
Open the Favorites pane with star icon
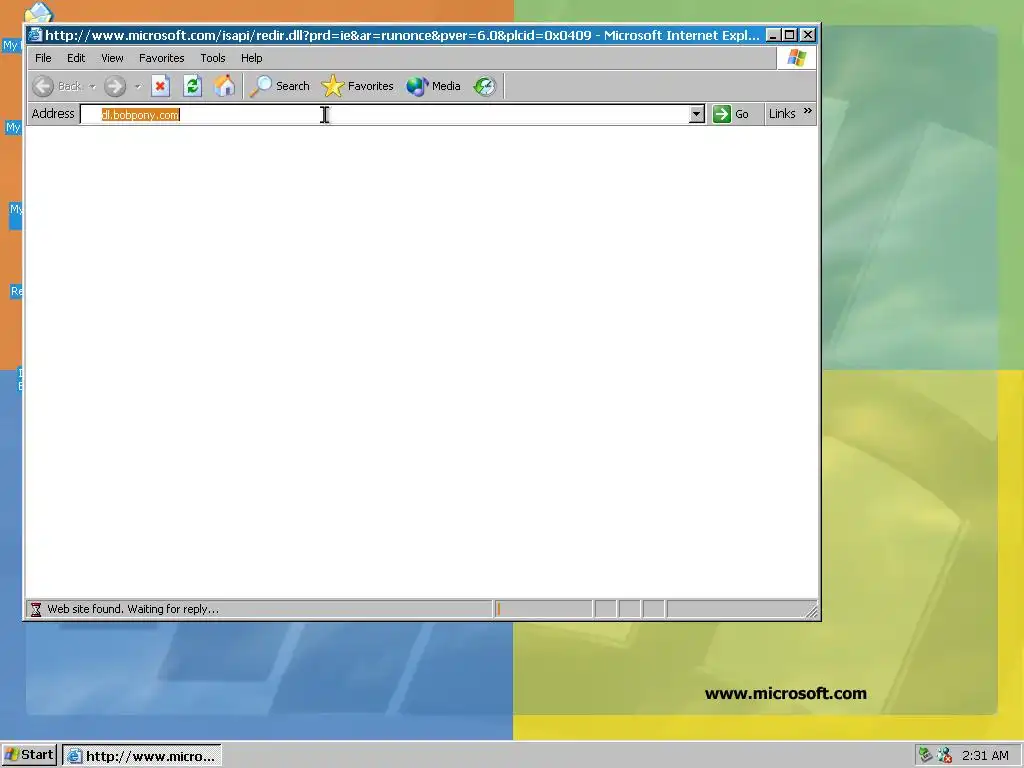[x=358, y=86]
